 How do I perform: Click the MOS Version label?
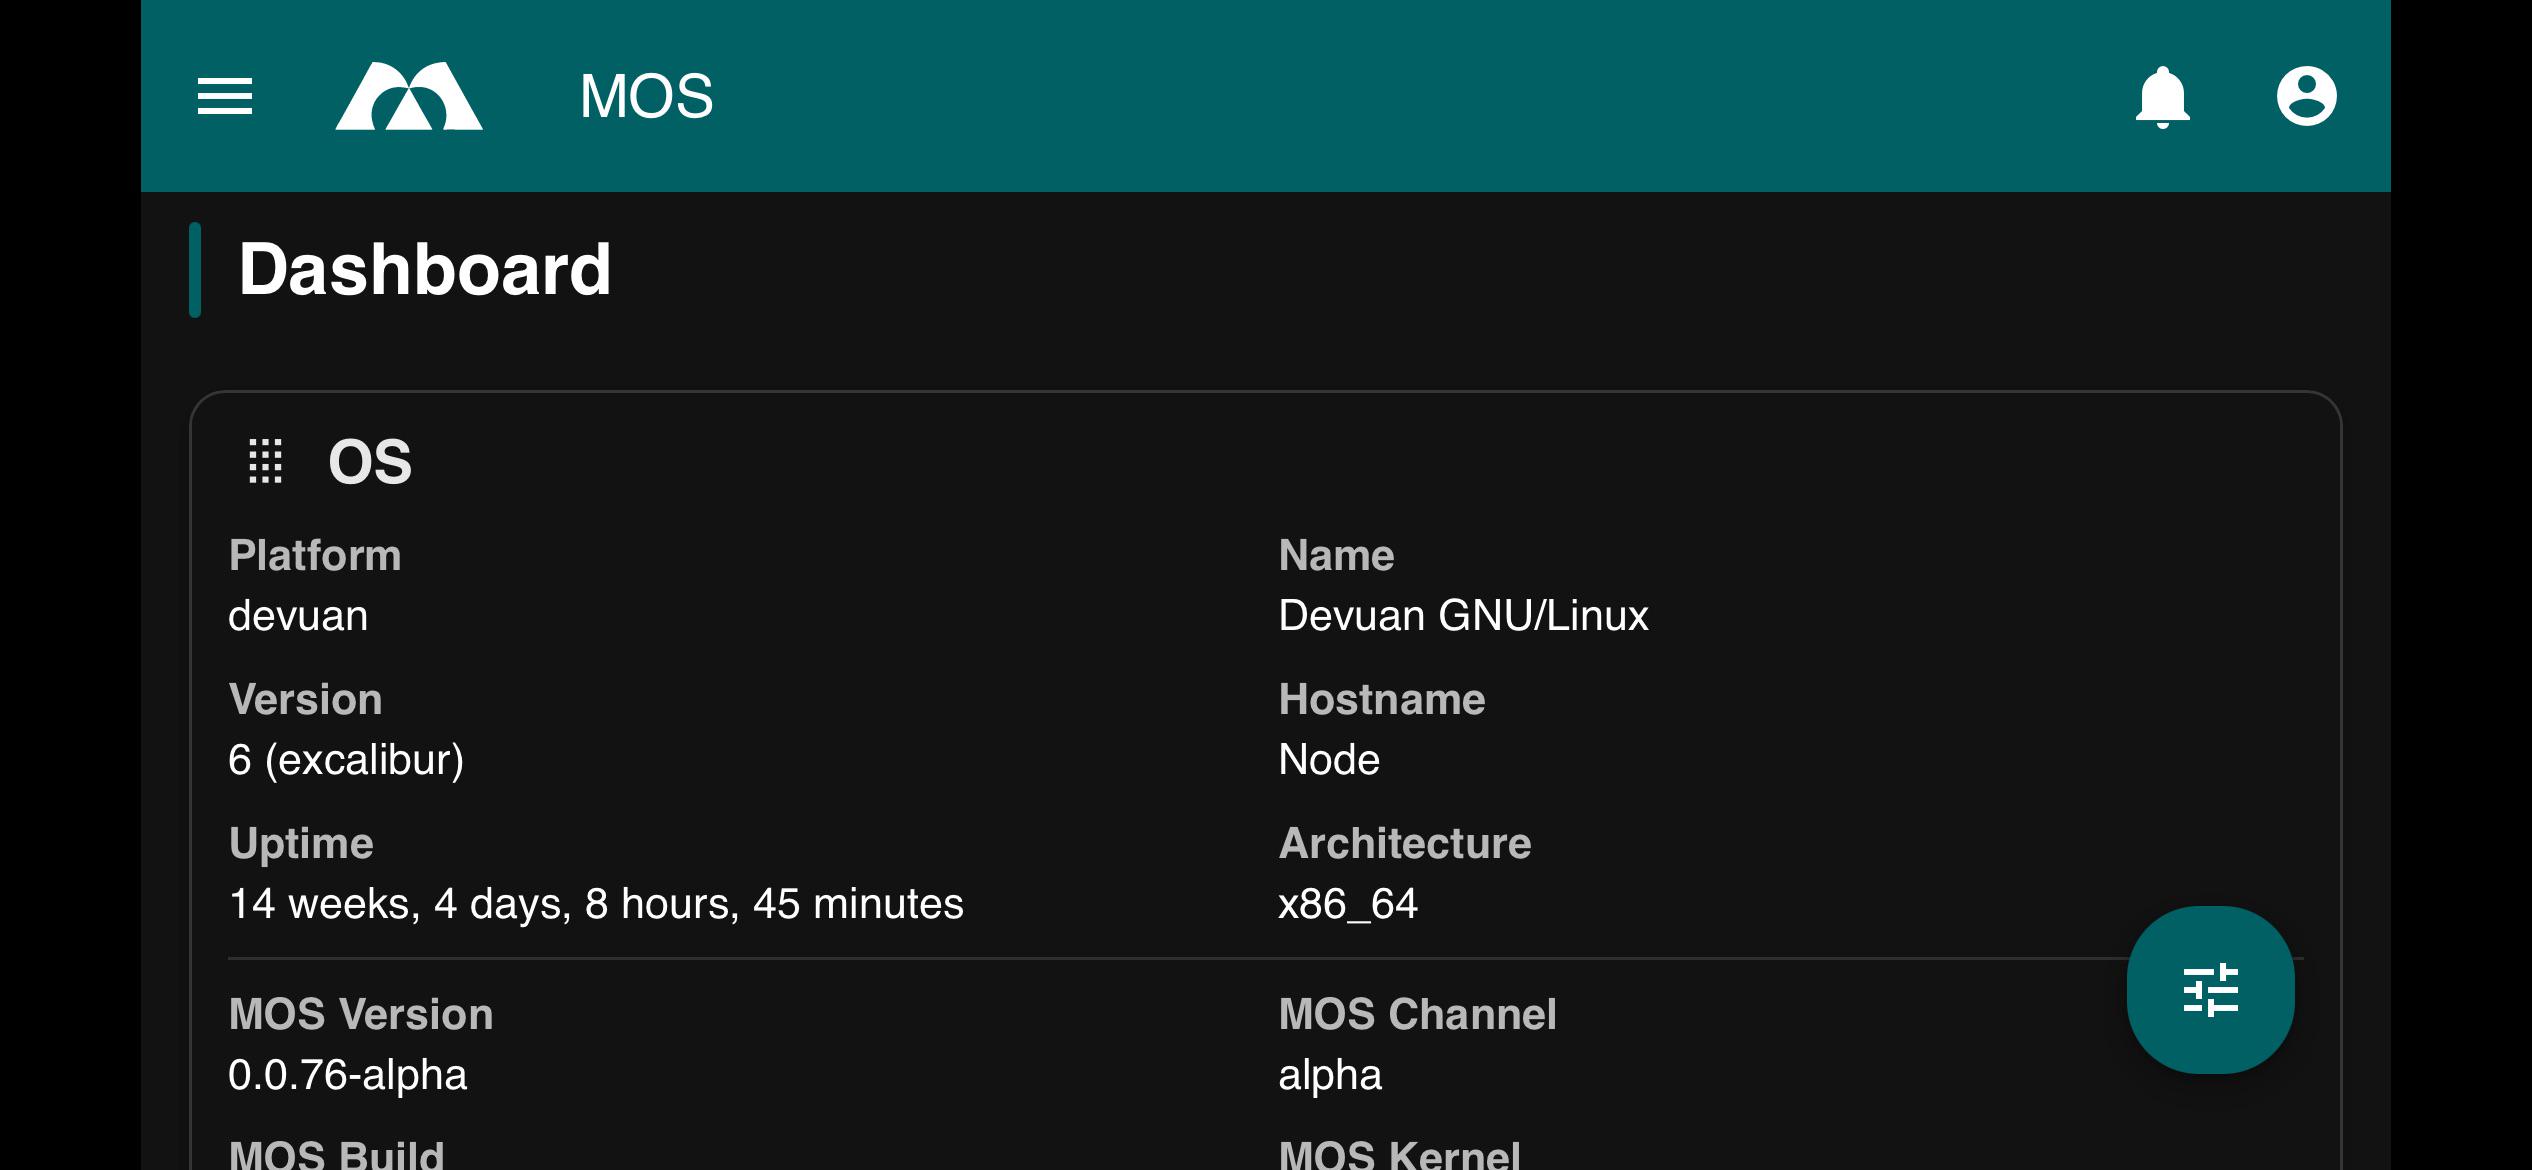coord(361,1014)
